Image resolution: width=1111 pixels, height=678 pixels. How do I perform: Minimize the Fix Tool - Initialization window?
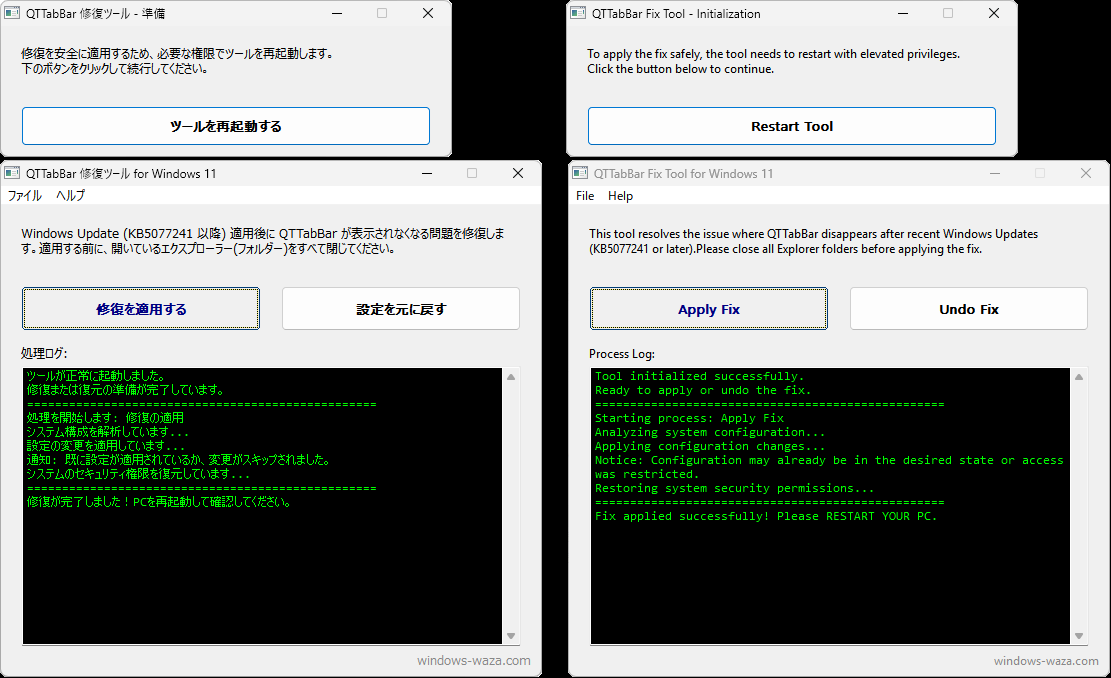[903, 13]
